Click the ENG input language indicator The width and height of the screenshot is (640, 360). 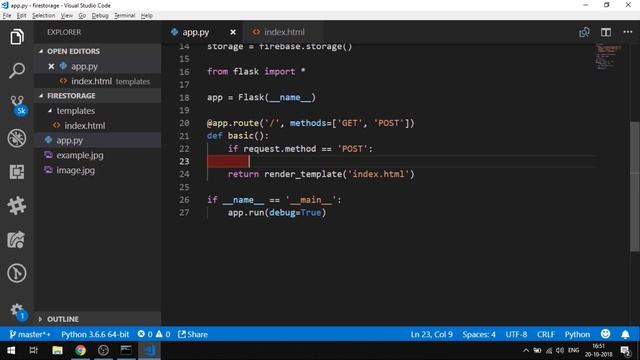[573, 351]
